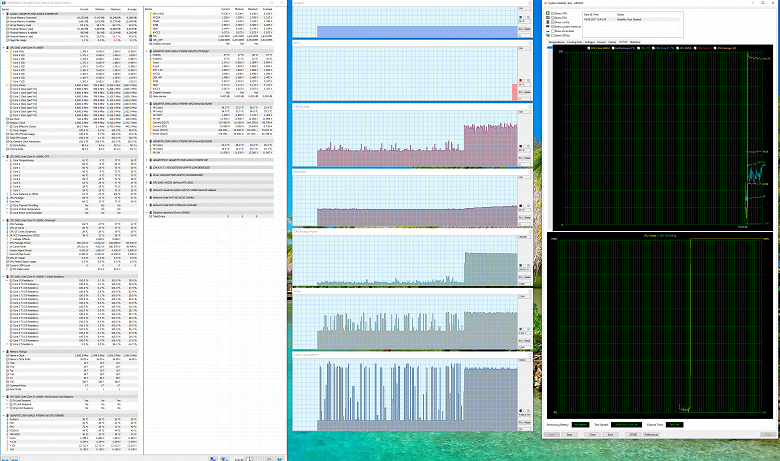This screenshot has height=461, width=780.
Task: Open the Cooling Fans tab
Action: click(575, 42)
